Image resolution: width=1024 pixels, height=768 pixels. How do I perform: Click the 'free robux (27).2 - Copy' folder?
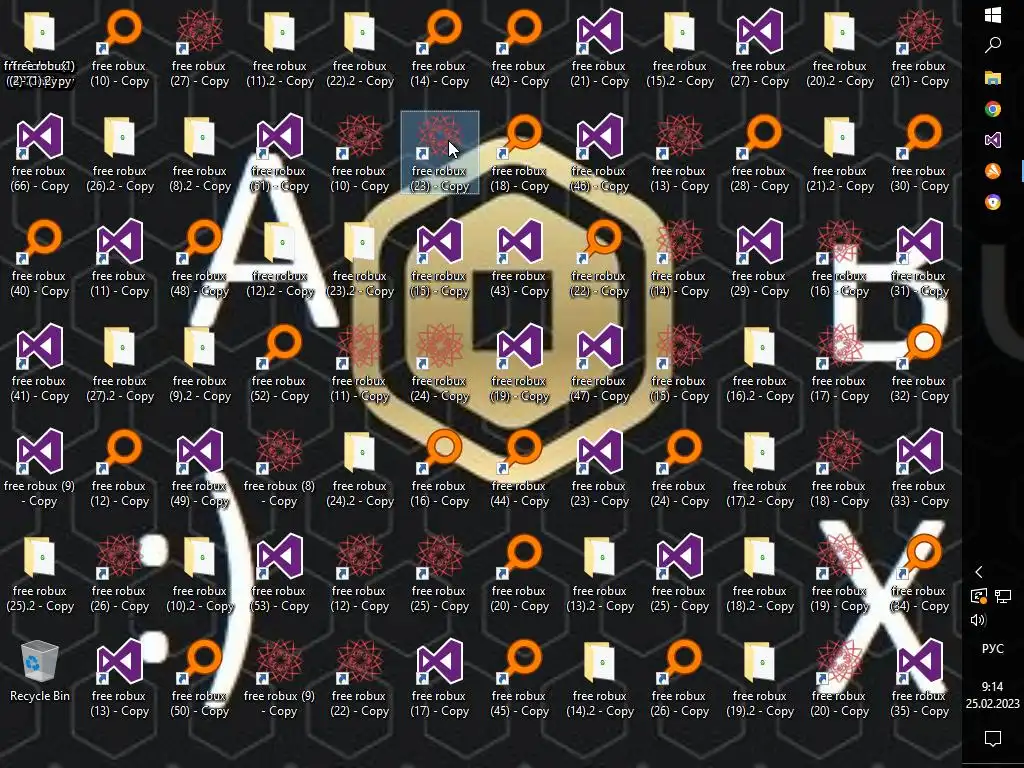pos(120,363)
